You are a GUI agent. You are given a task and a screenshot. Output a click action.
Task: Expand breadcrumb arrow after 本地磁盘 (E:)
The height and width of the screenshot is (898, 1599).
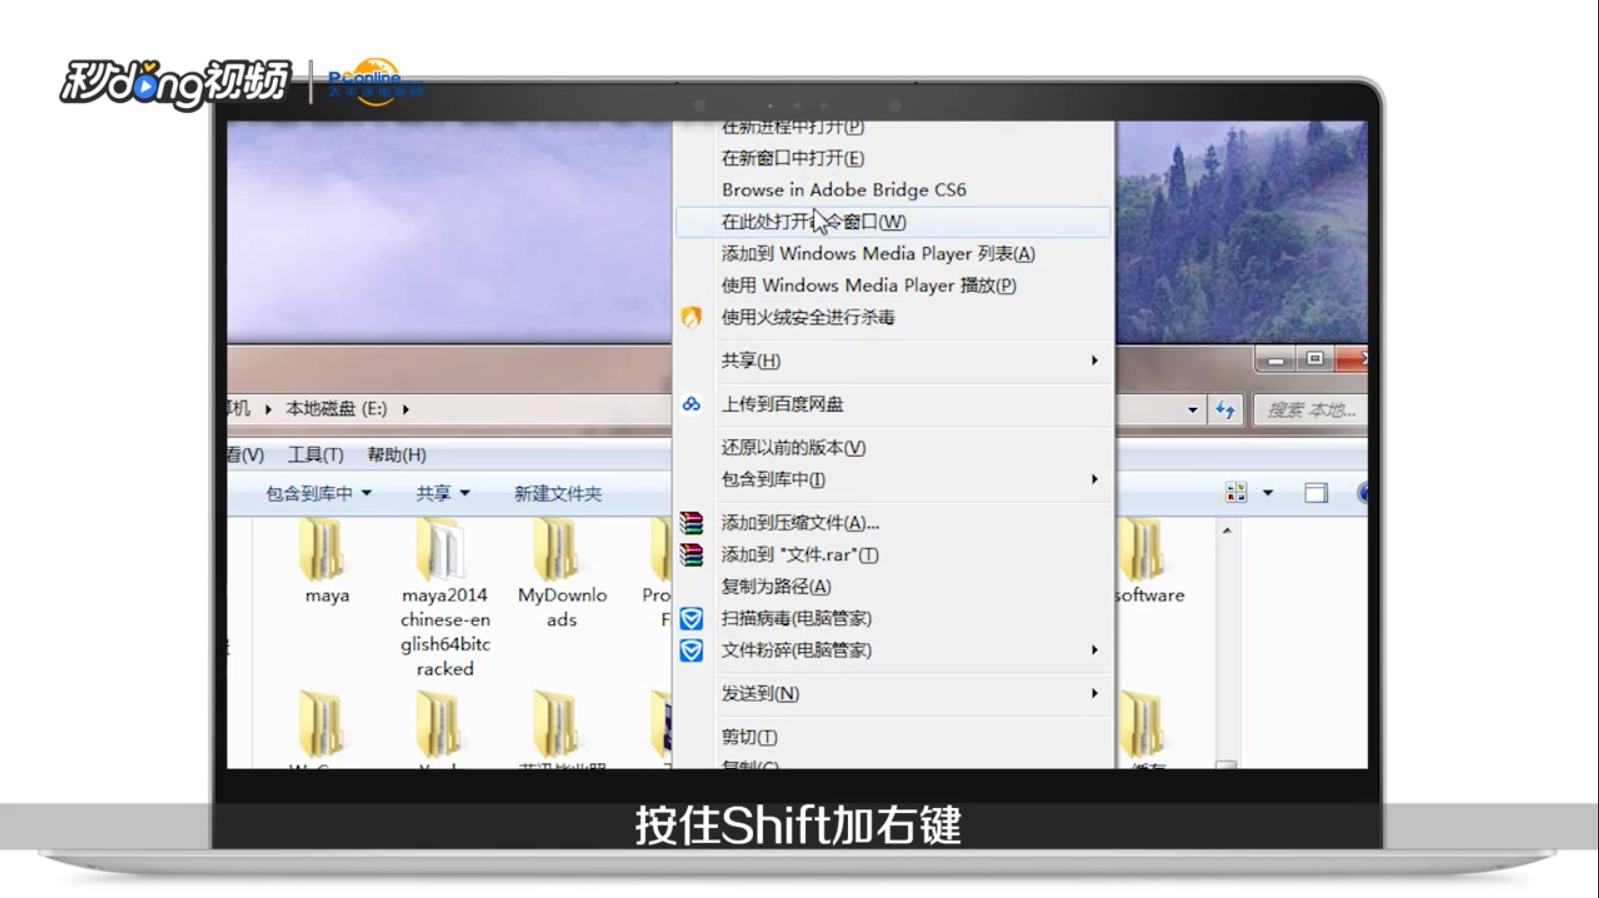[405, 409]
